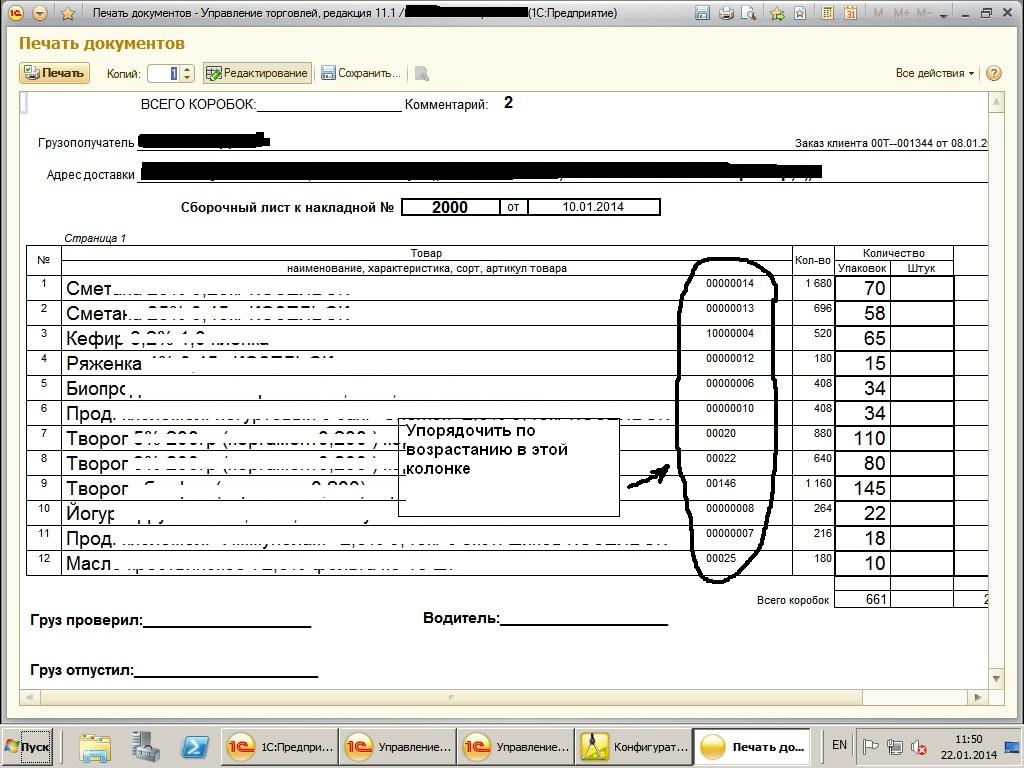Click the Сохранить... button
Image resolution: width=1024 pixels, height=768 pixels.
pyautogui.click(x=360, y=73)
